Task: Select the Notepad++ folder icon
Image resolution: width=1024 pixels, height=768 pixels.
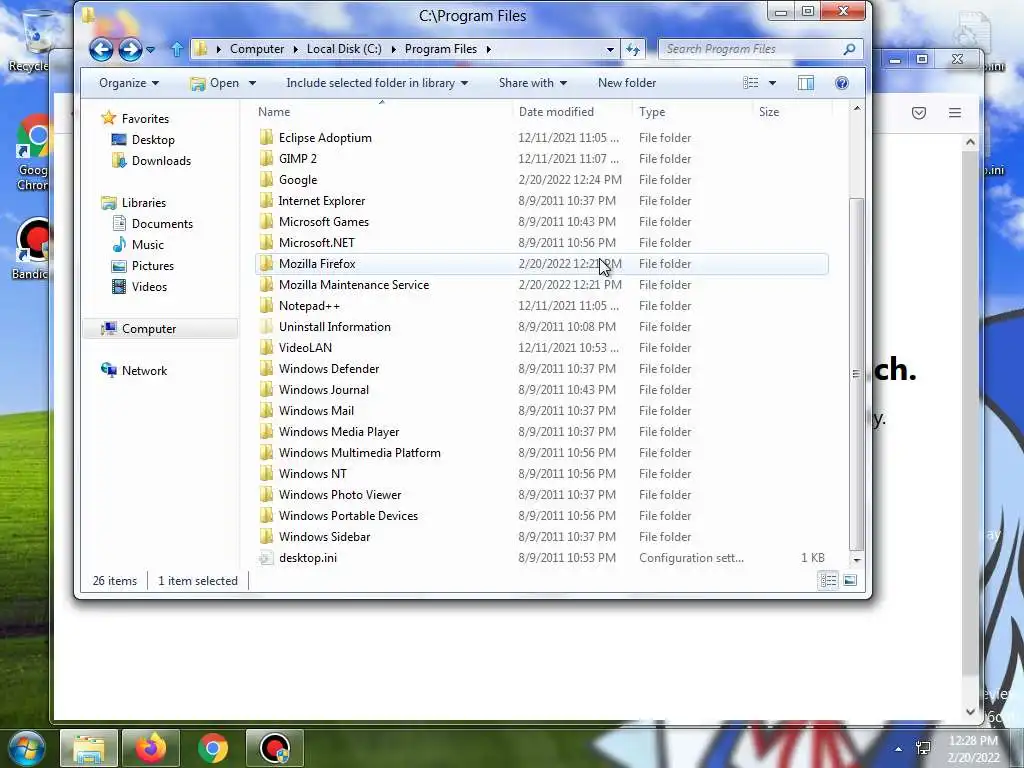Action: point(266,306)
